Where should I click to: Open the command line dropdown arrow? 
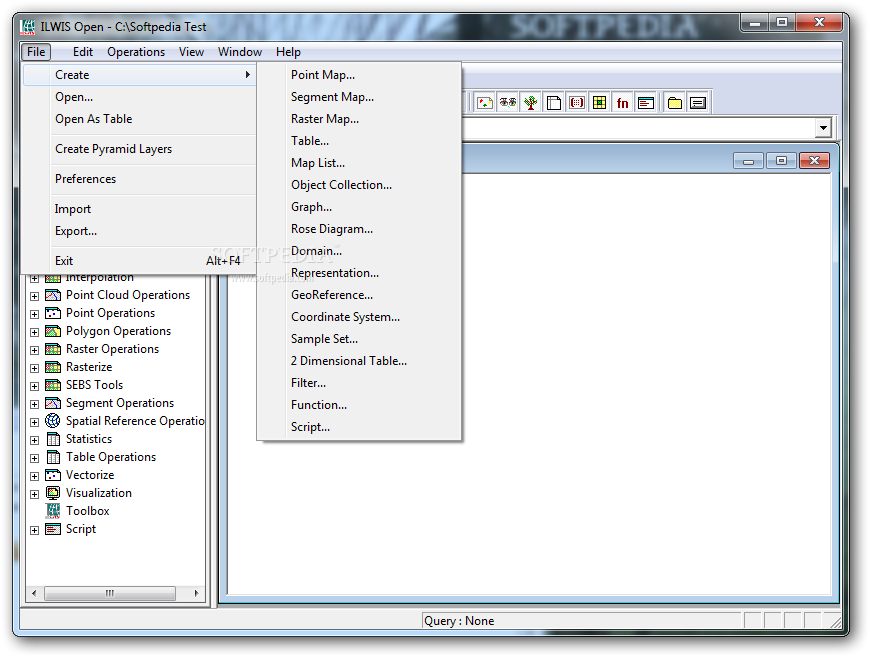click(823, 128)
